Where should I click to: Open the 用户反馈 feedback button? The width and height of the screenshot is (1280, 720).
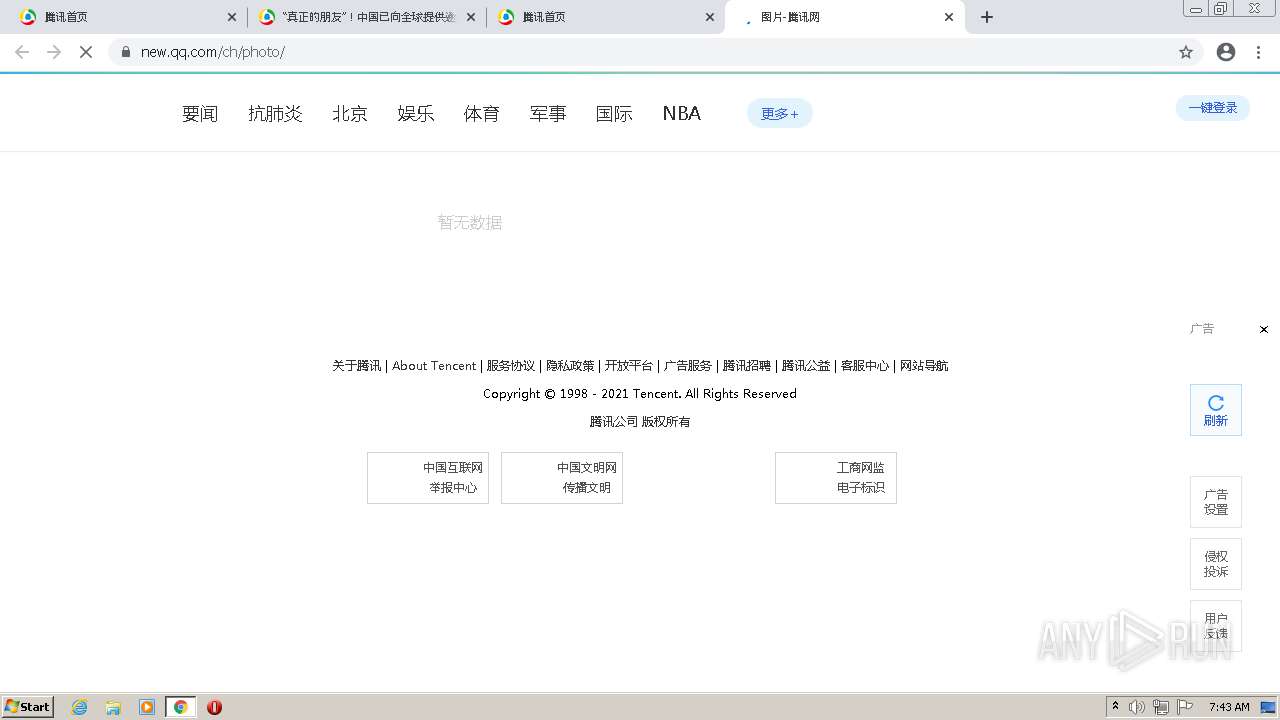click(1216, 626)
